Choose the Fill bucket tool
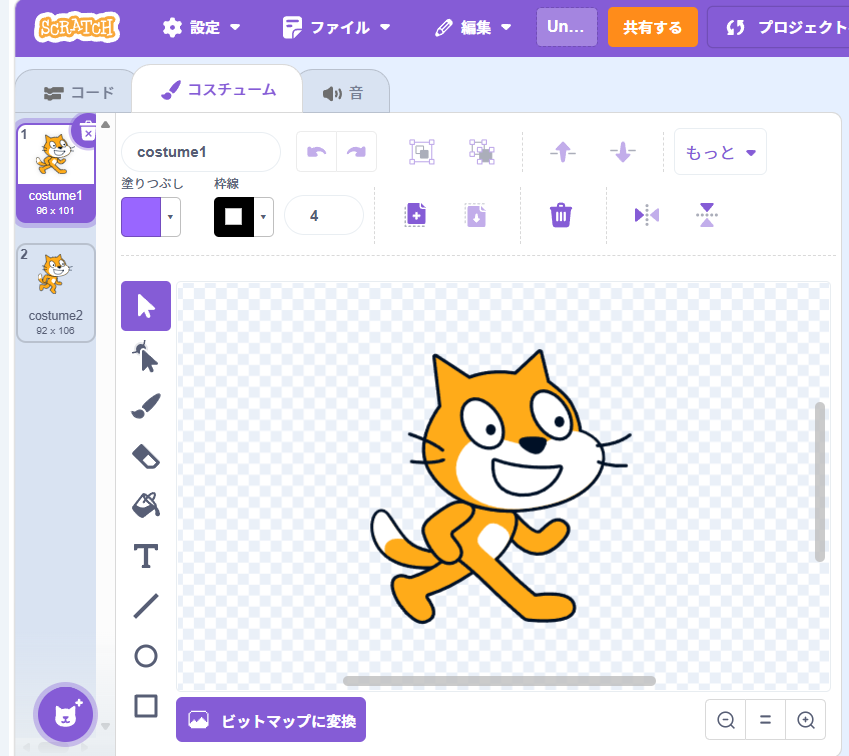Screen dimensions: 849x756 click(146, 505)
